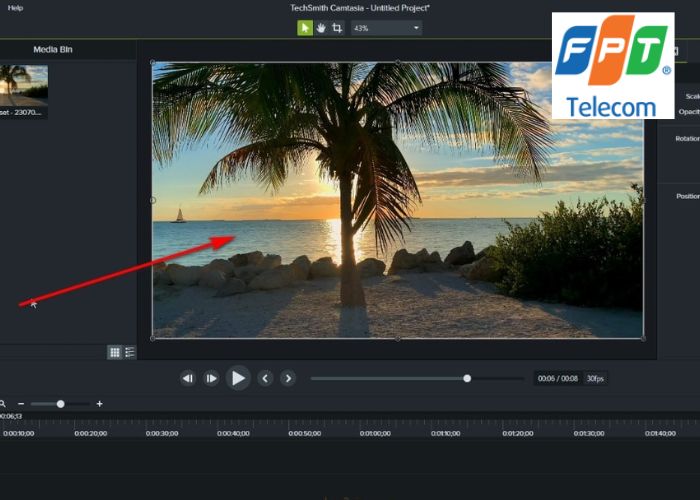Switch media bin to list view
Screen dimensions: 700x500
pyautogui.click(x=130, y=352)
